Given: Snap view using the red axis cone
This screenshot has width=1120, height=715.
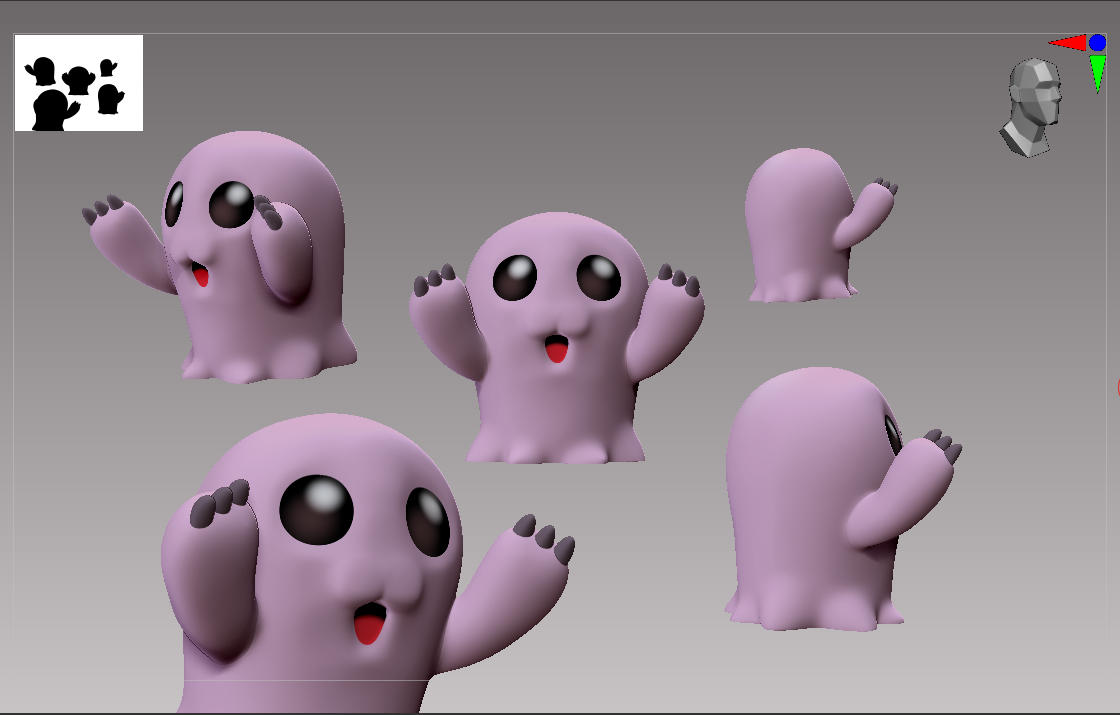Looking at the screenshot, I should click(1067, 44).
